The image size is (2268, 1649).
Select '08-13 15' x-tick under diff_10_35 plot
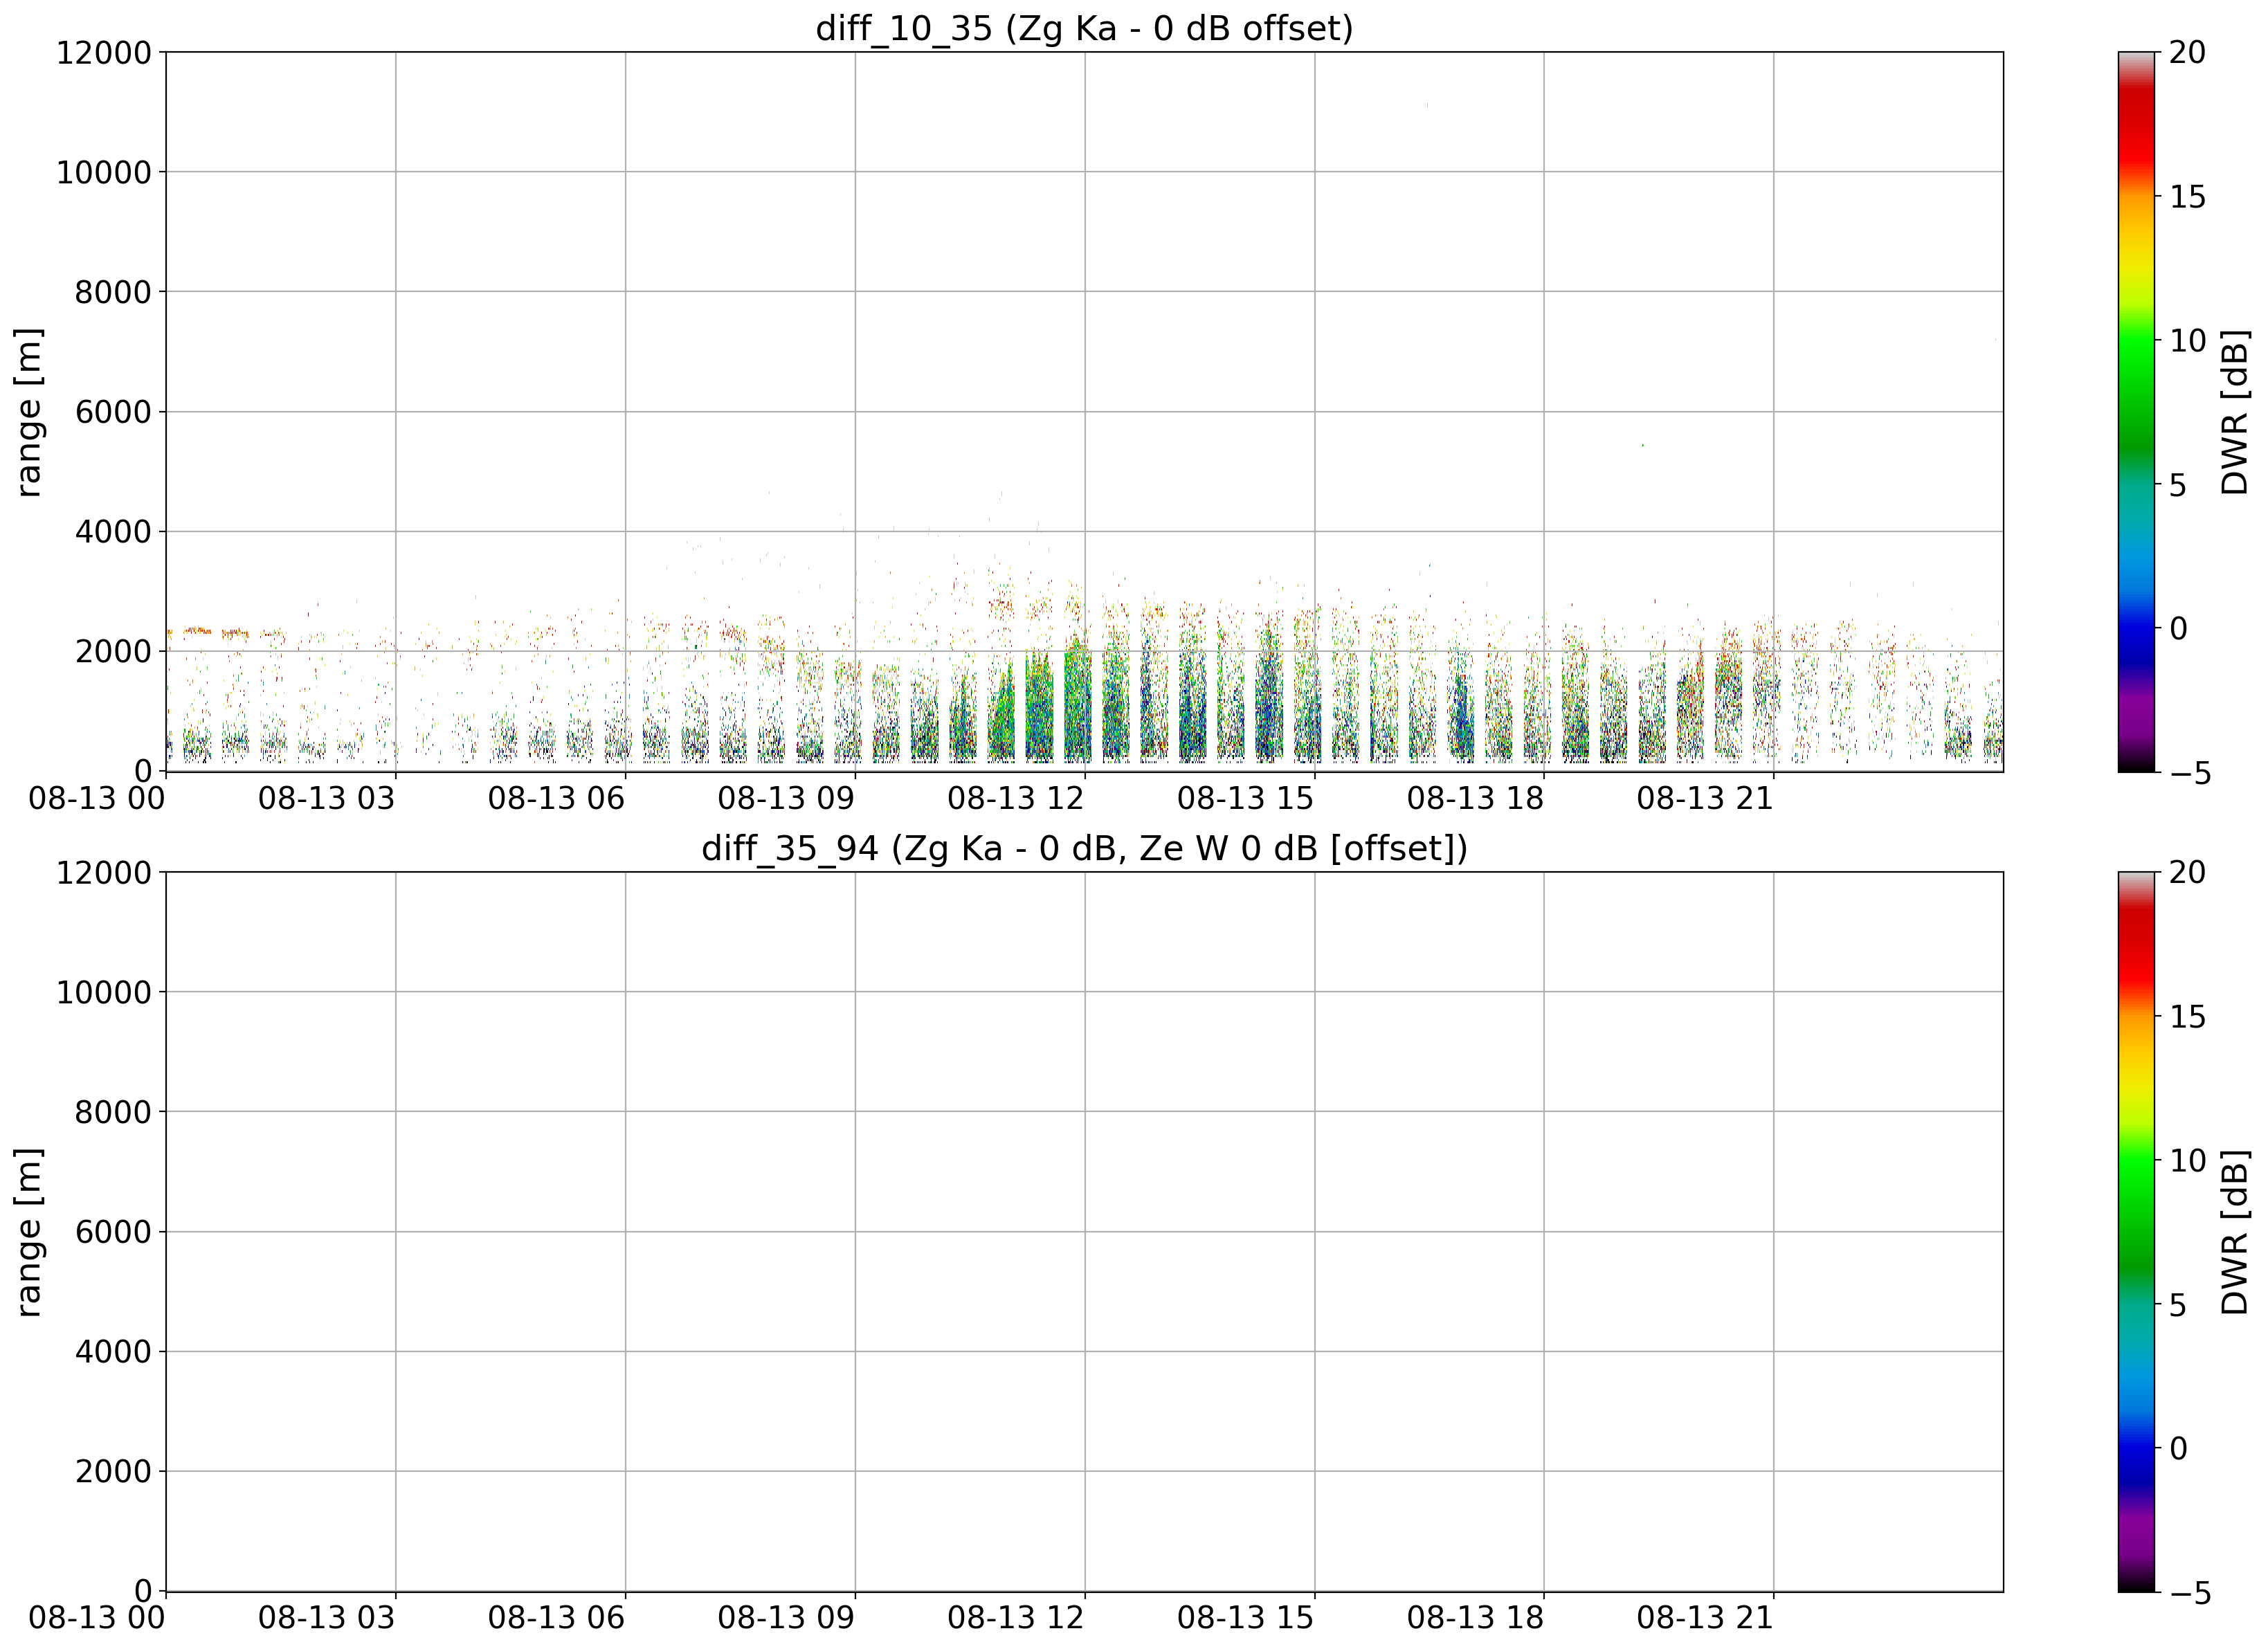point(1245,798)
